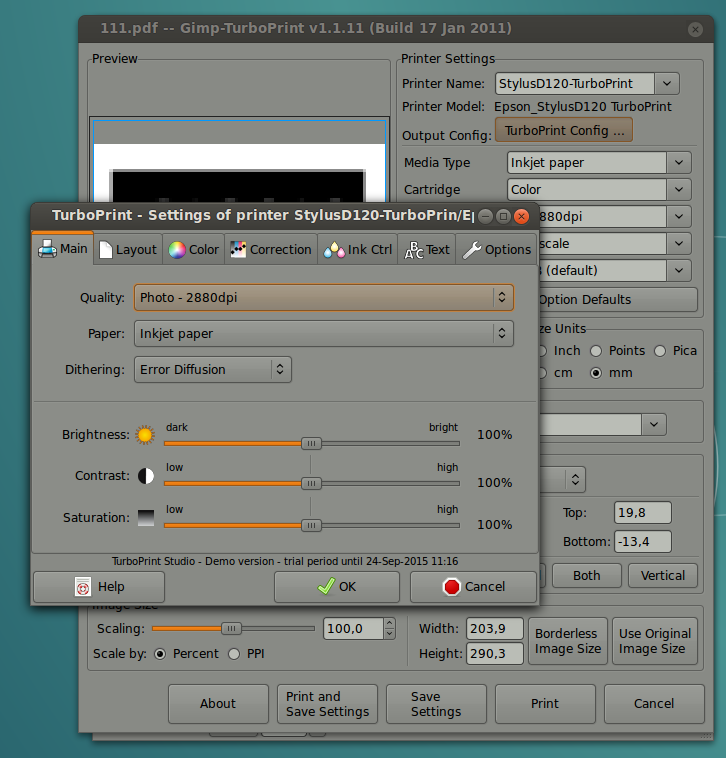This screenshot has height=758, width=726.
Task: Close the TurboPrint settings dialog
Action: pyautogui.click(x=521, y=216)
